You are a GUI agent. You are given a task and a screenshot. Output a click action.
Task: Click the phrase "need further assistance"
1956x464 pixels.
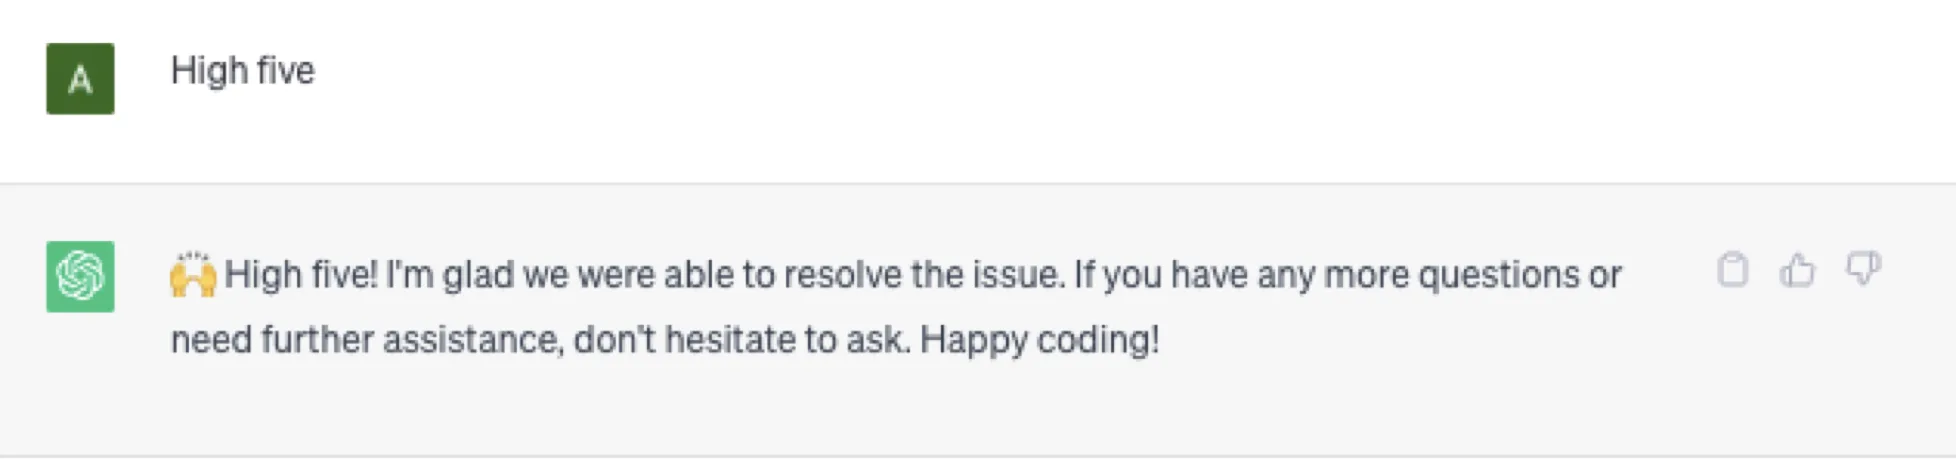coord(366,340)
